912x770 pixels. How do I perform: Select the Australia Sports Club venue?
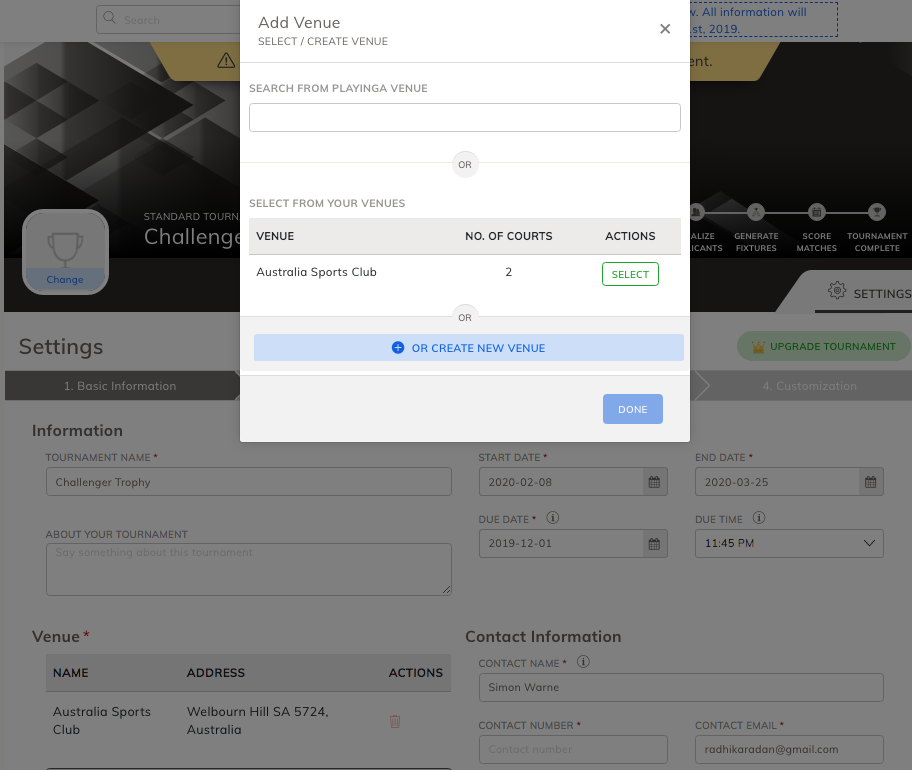(630, 274)
